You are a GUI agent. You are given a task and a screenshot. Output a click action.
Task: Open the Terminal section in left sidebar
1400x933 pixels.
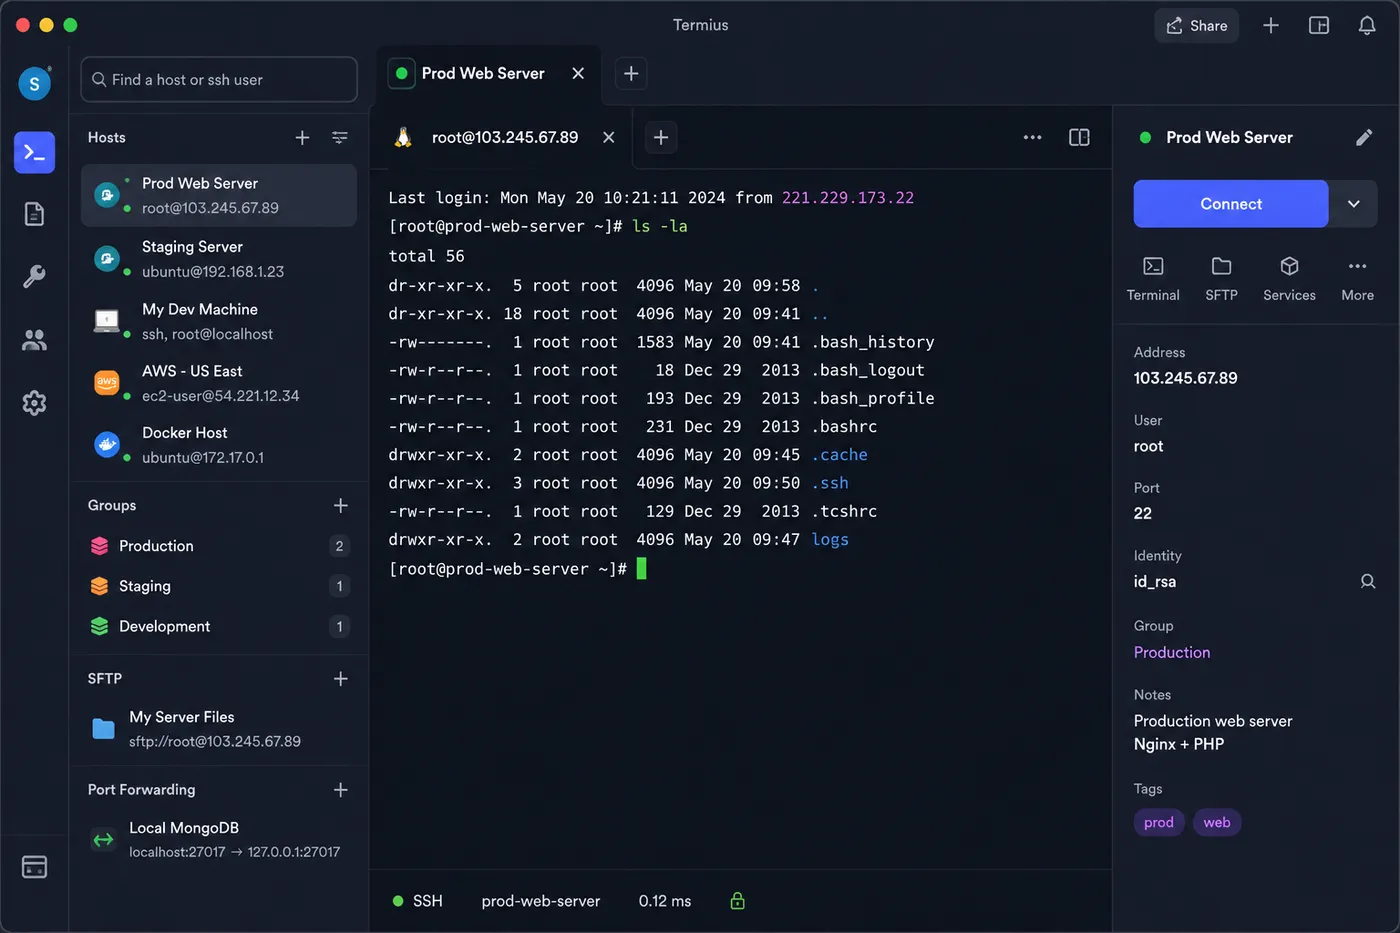click(x=34, y=153)
